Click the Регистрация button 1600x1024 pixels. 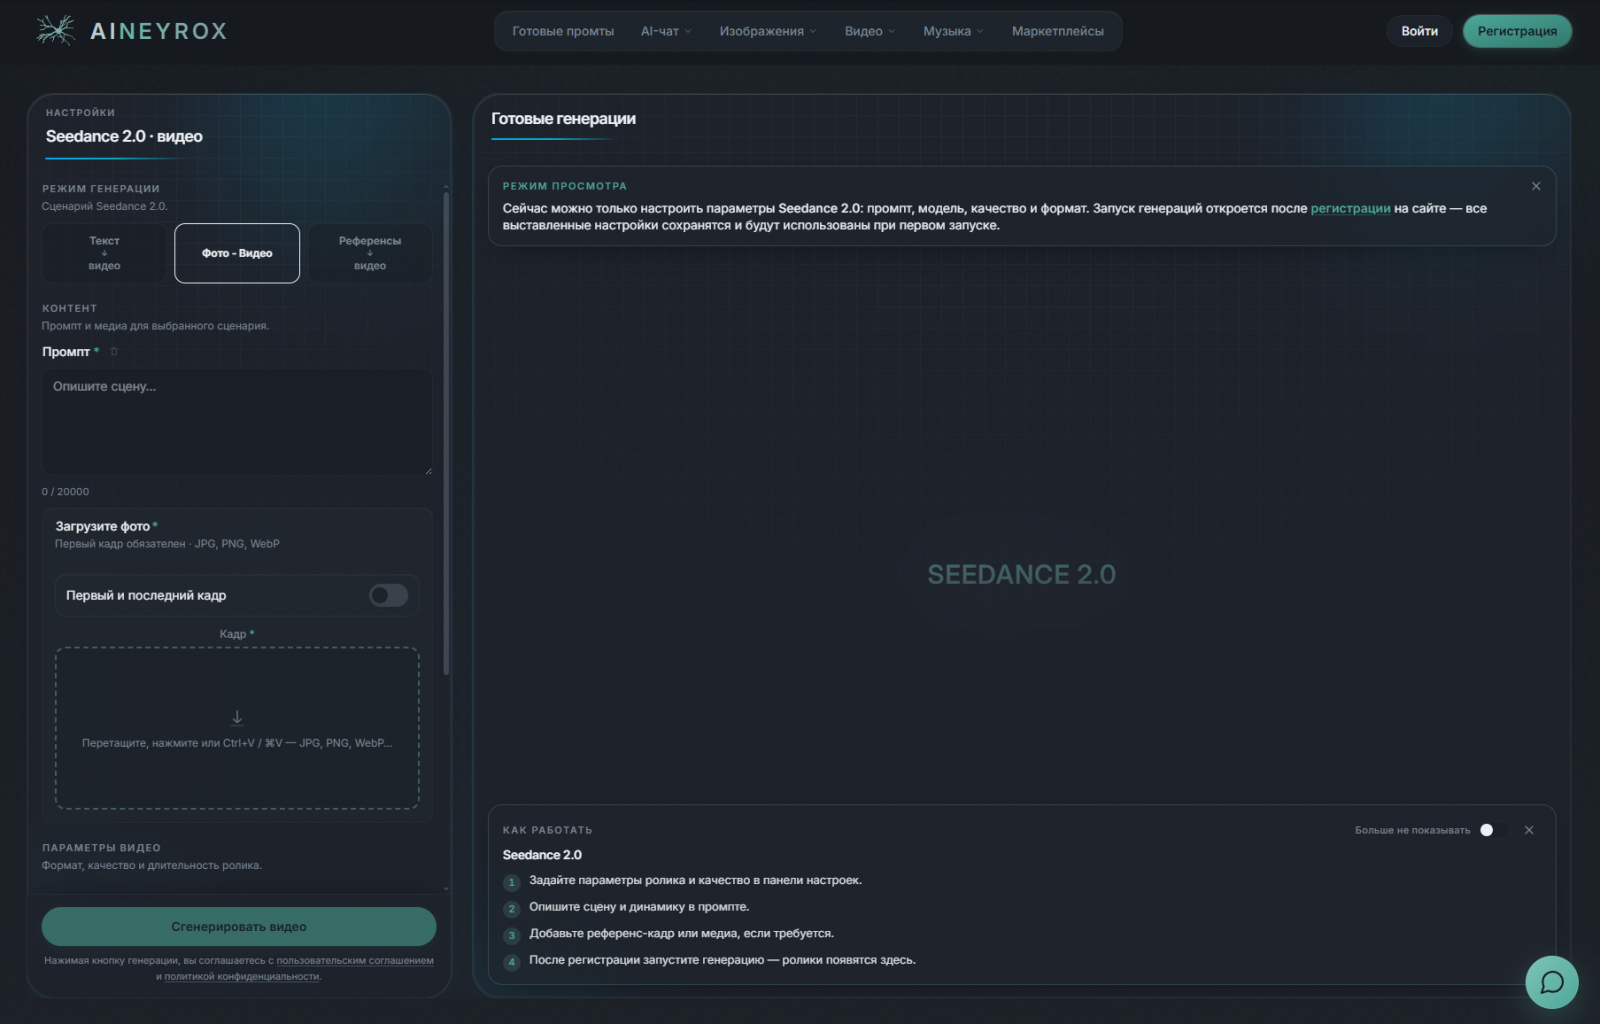pyautogui.click(x=1517, y=31)
